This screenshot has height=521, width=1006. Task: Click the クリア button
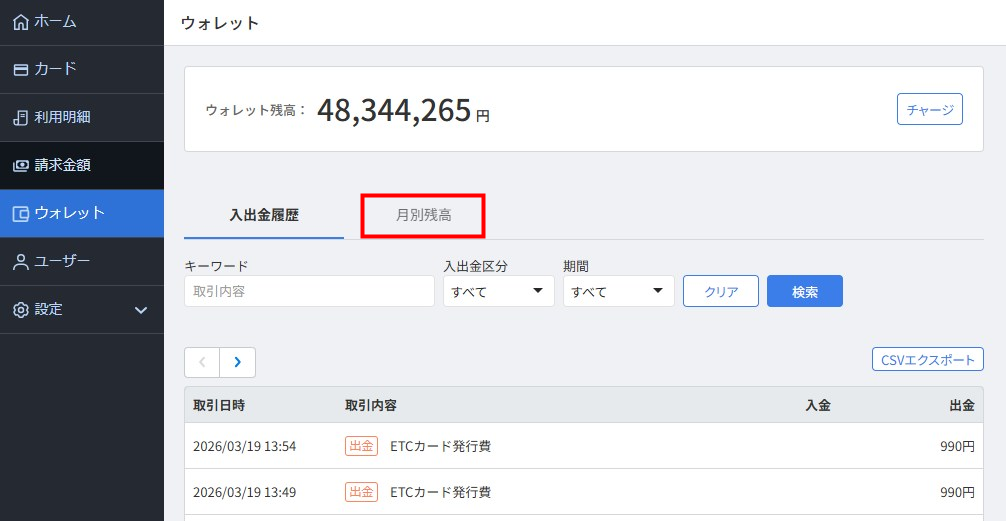click(720, 291)
